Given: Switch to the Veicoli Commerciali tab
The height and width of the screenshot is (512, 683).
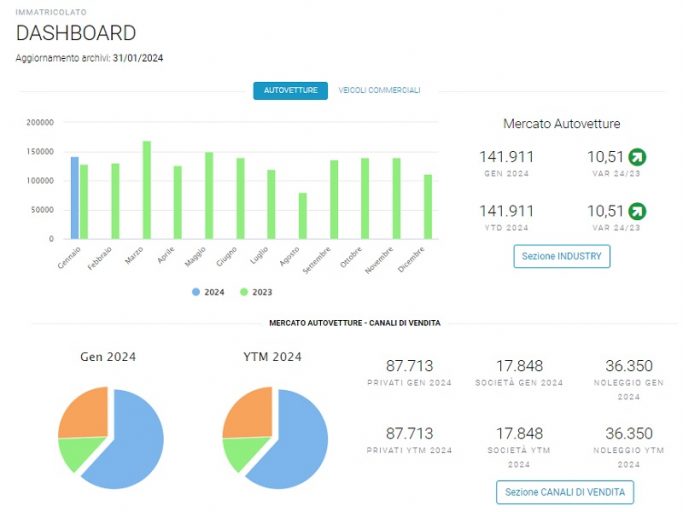Looking at the screenshot, I should click(379, 90).
